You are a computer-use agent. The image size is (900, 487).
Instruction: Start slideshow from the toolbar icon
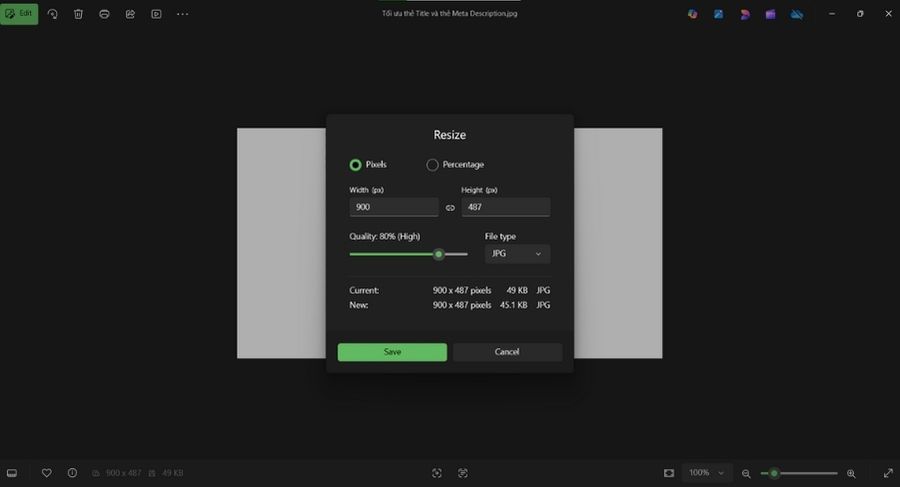[156, 14]
